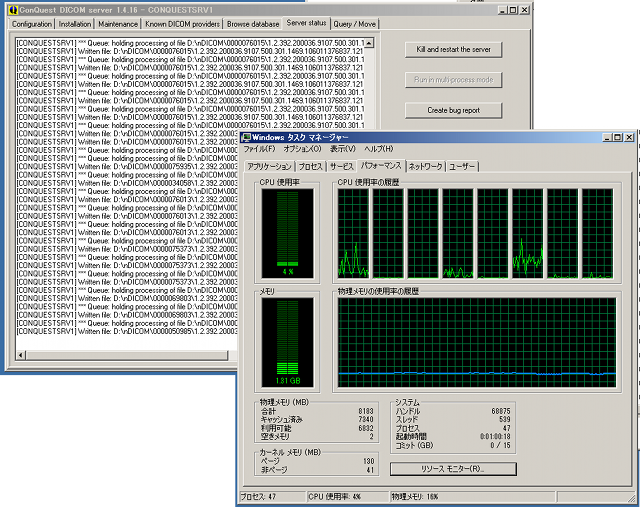This screenshot has height=507, width=640.
Task: Close the Windows Task Manager window
Action: (x=629, y=138)
